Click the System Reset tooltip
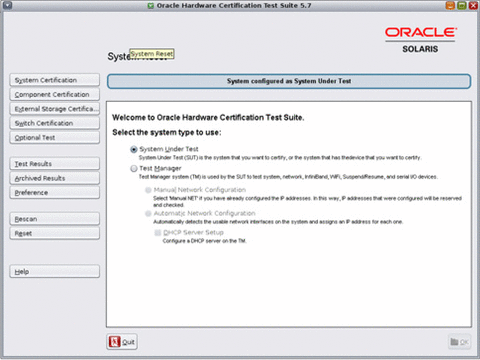 152,54
